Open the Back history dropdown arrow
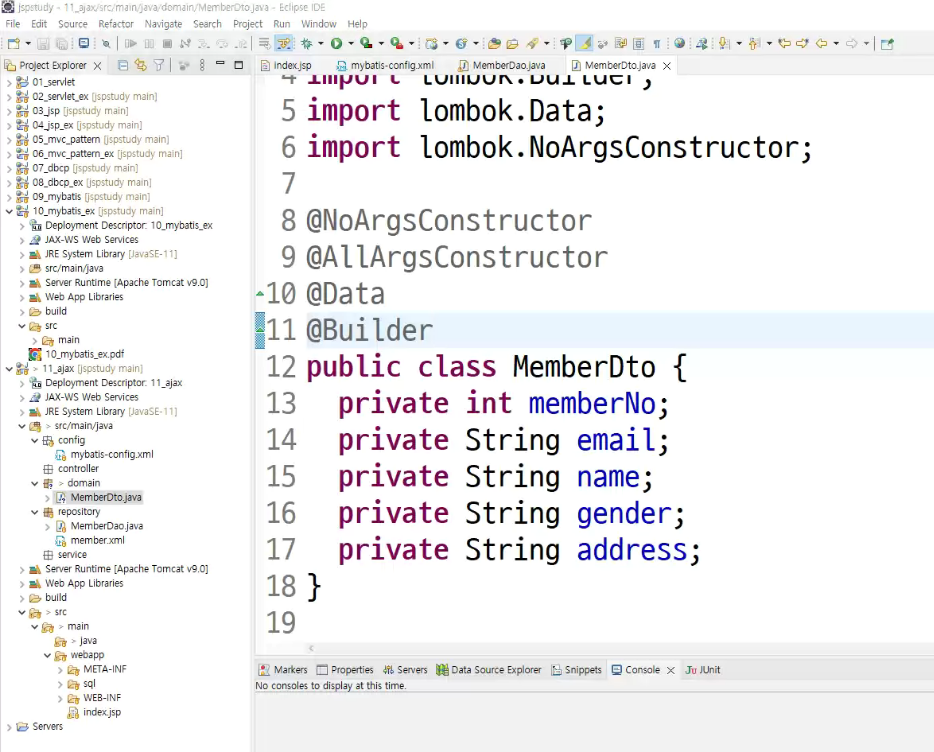 point(836,43)
